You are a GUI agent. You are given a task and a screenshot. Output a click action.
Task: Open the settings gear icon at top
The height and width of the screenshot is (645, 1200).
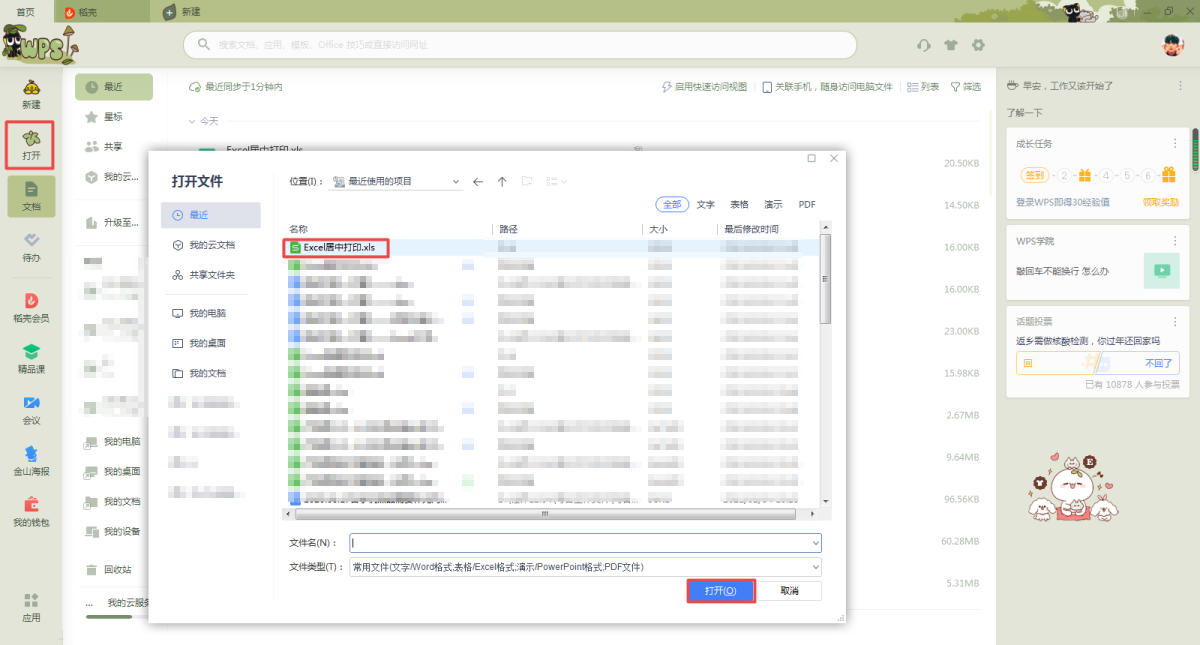(978, 45)
